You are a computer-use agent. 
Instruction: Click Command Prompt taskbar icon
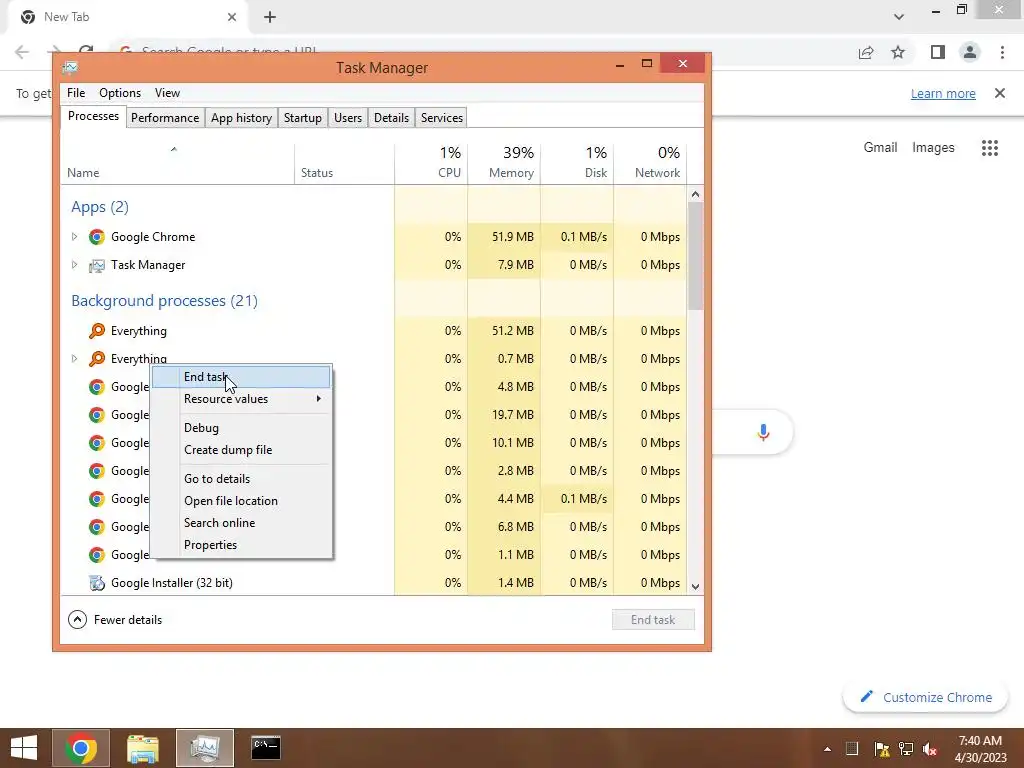[266, 748]
